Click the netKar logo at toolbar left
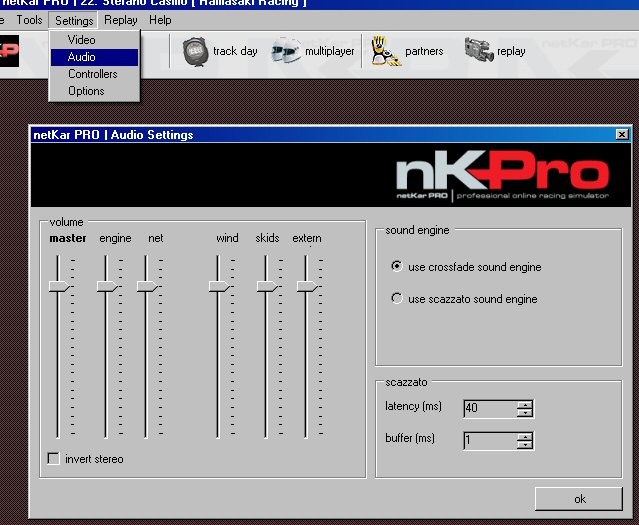 pos(9,51)
